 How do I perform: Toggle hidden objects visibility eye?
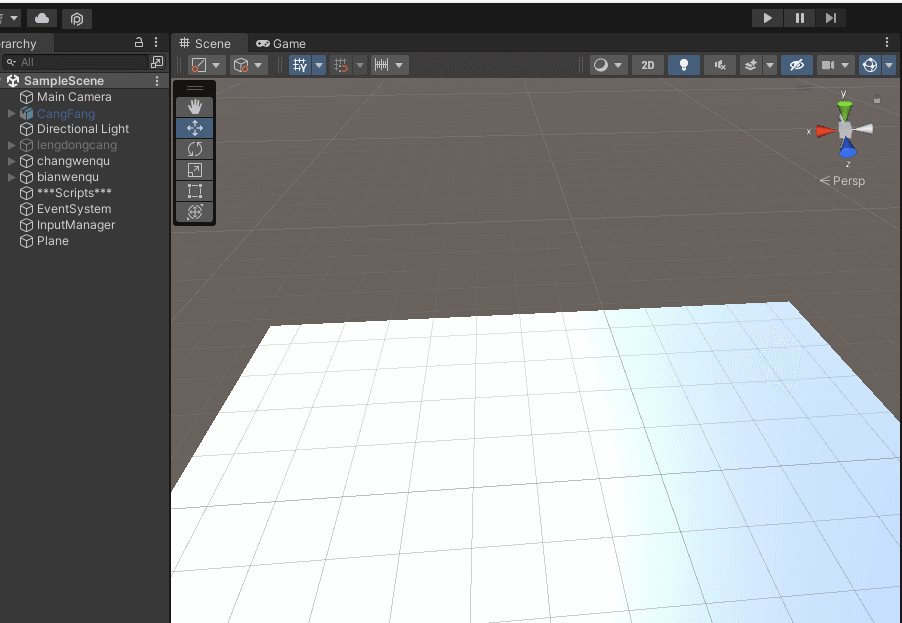pos(797,65)
